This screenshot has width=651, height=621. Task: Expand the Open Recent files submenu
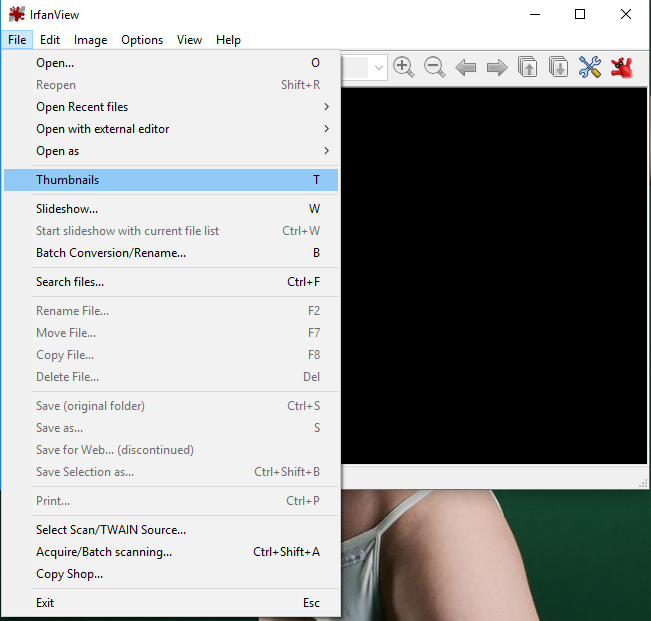point(171,107)
